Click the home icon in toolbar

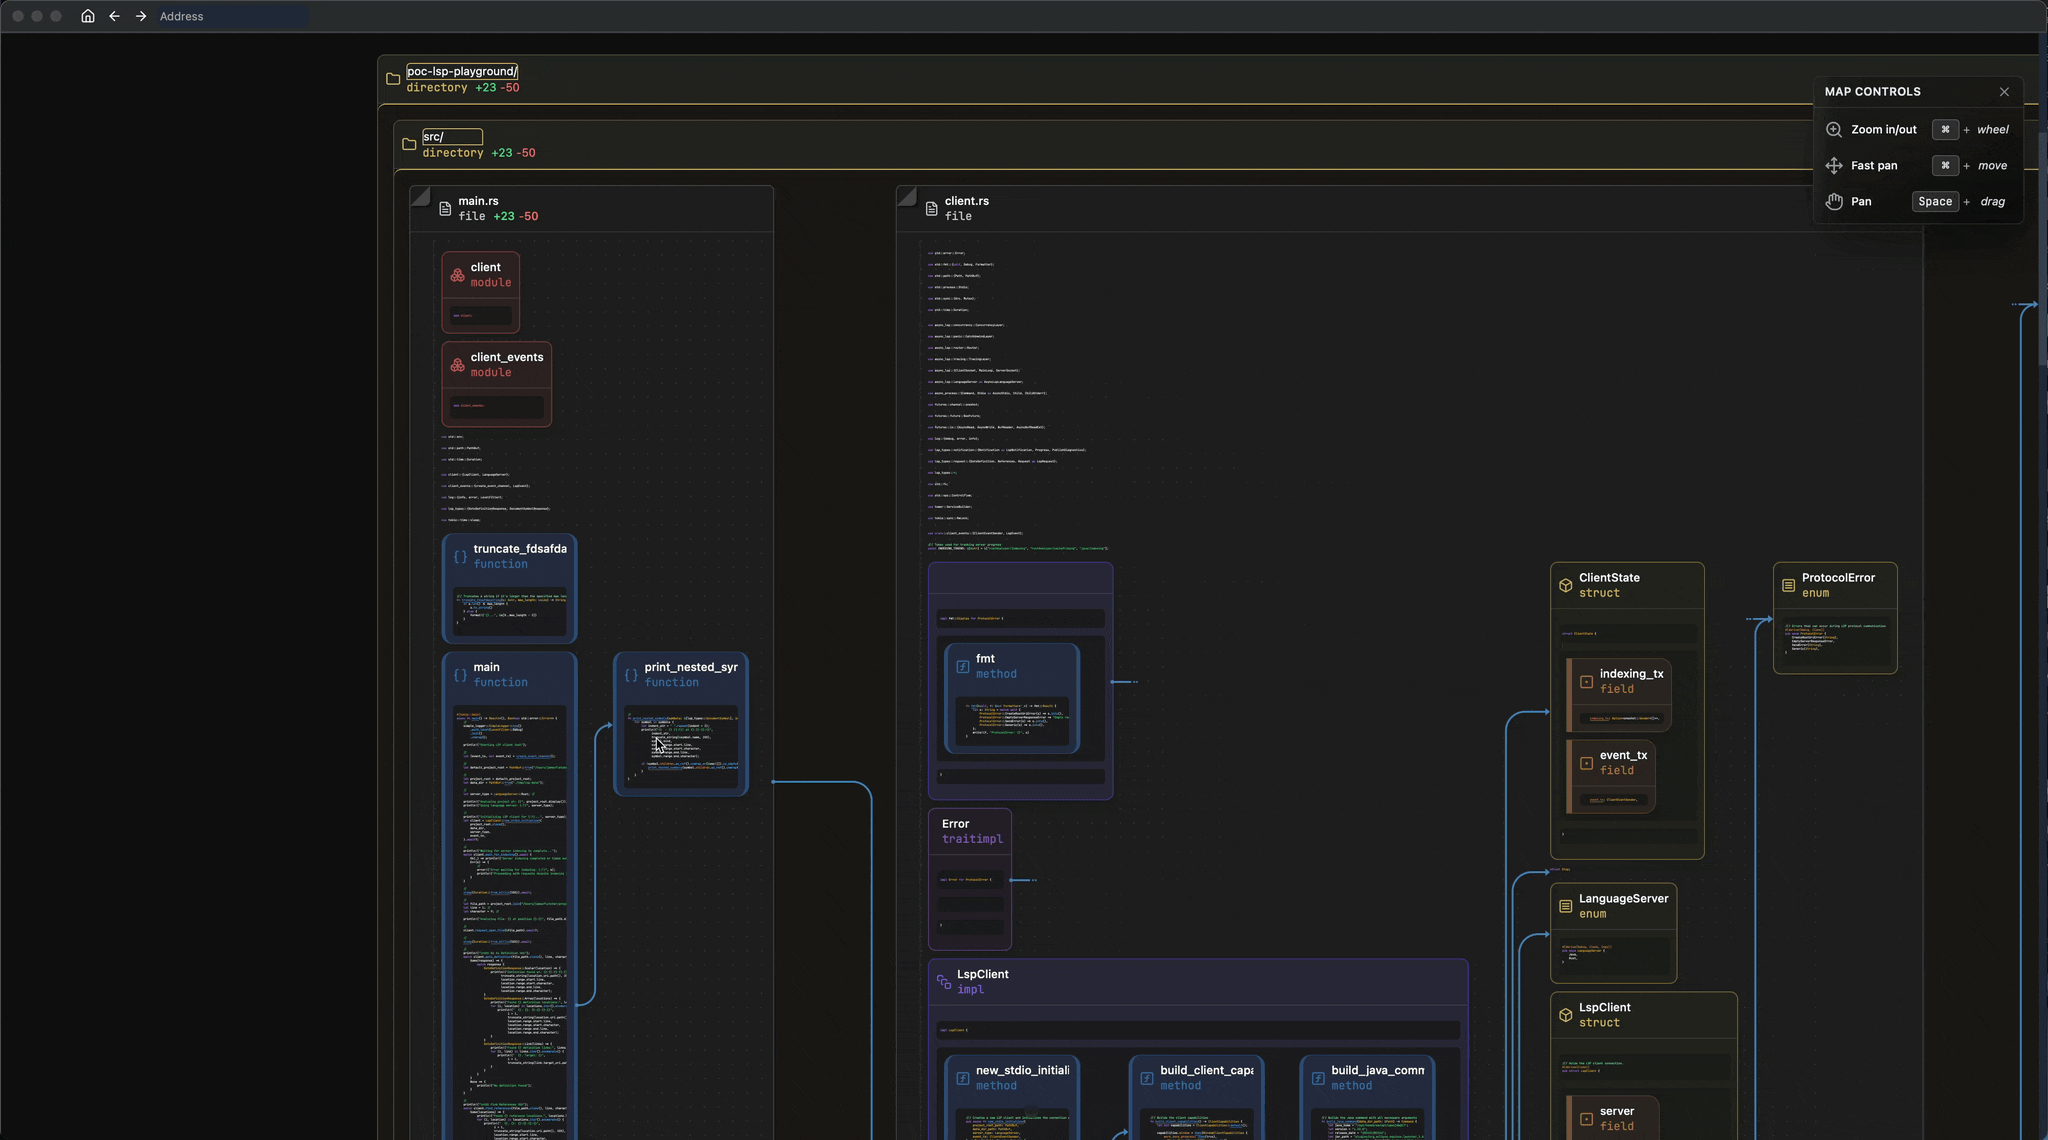point(88,16)
